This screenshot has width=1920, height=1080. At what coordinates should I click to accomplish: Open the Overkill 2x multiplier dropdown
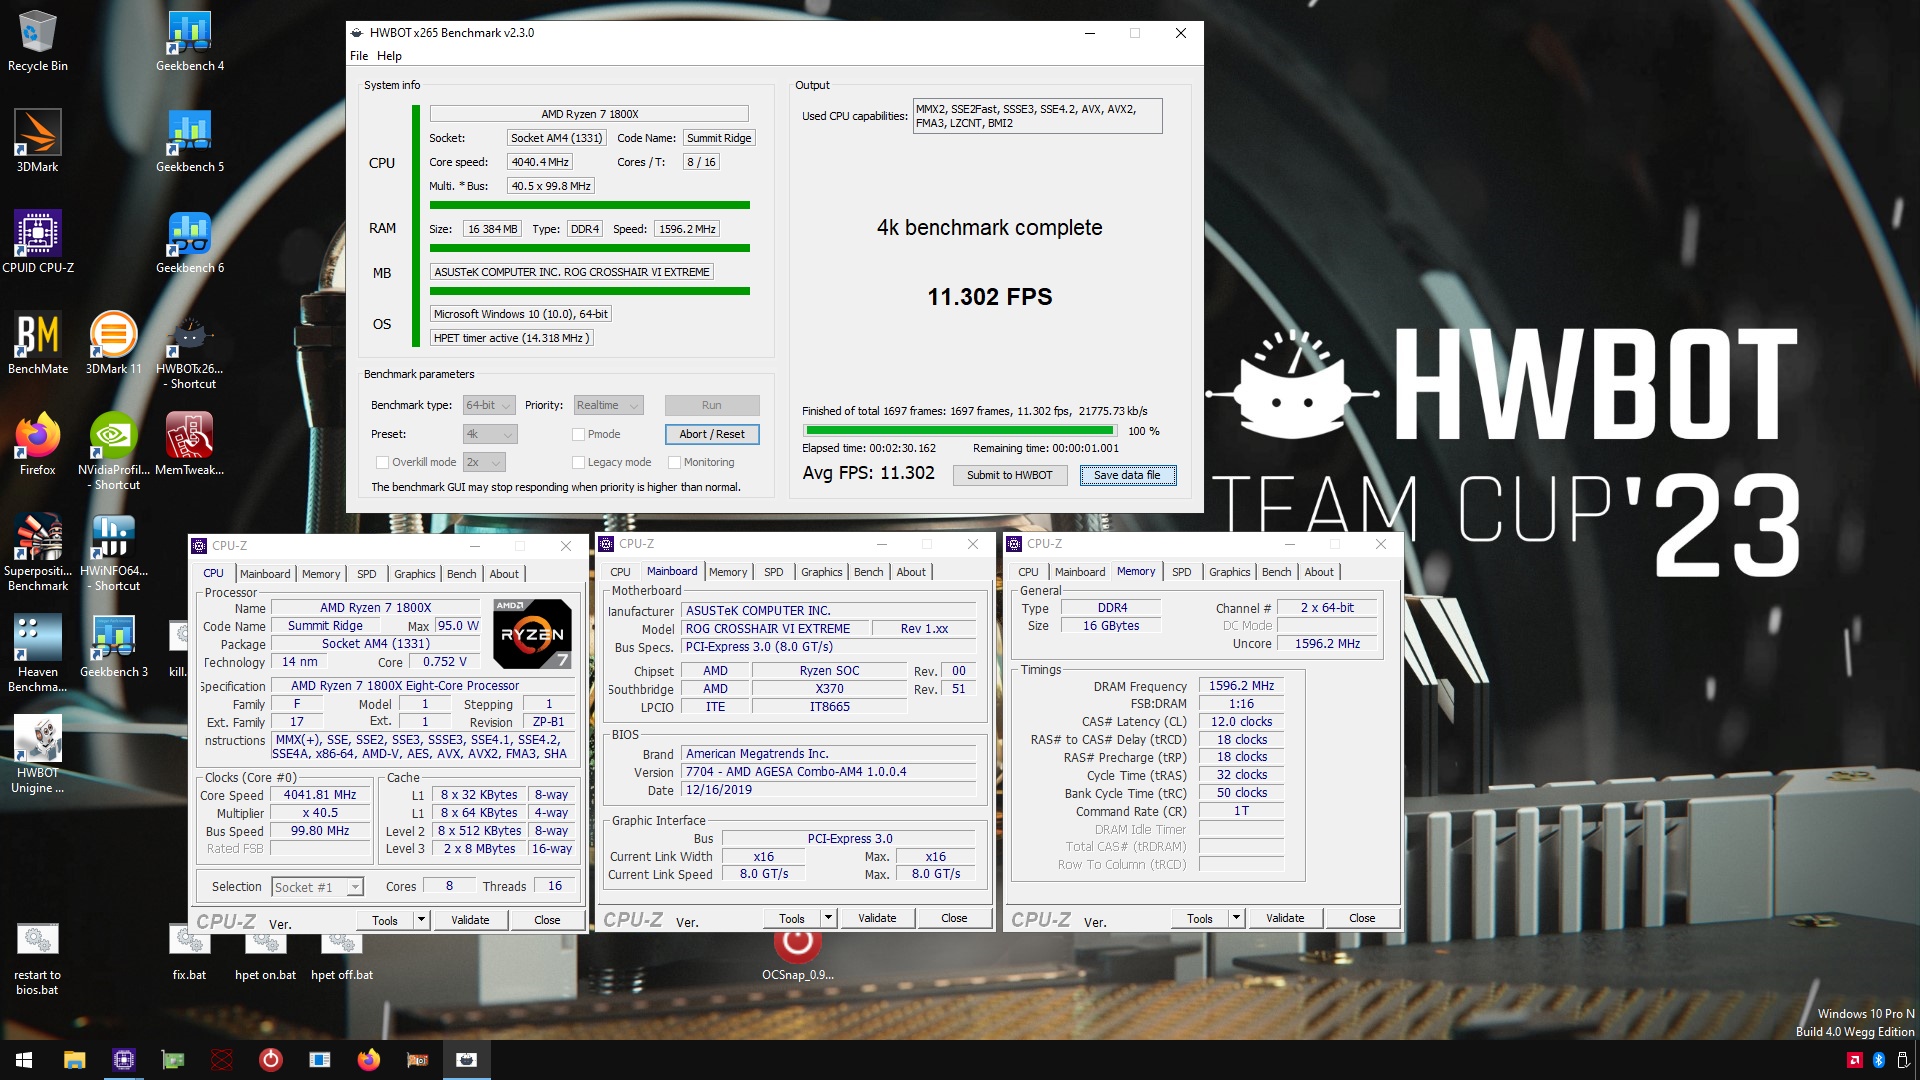click(x=484, y=462)
